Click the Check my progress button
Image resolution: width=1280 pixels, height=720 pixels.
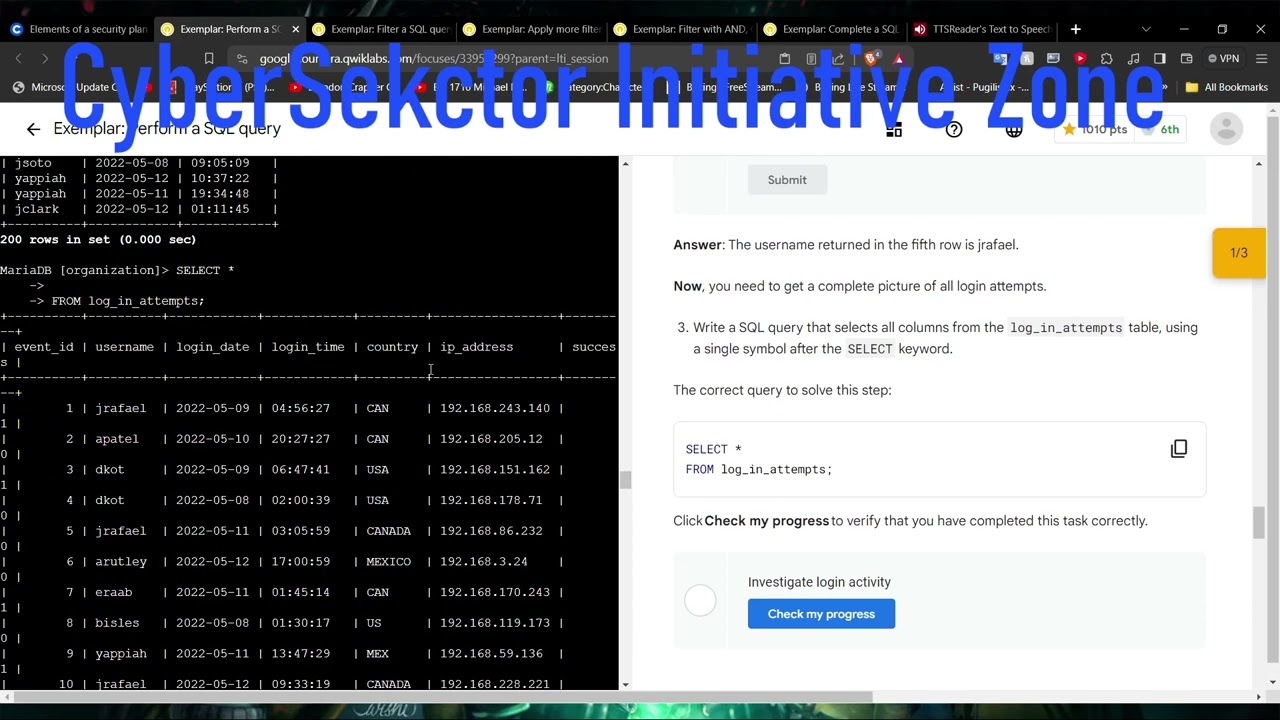coord(821,614)
